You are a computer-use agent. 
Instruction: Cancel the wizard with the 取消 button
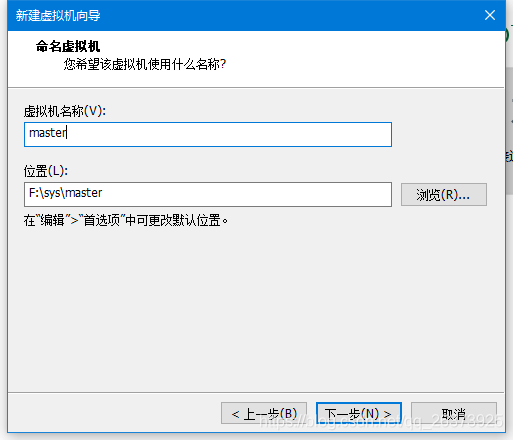454,413
